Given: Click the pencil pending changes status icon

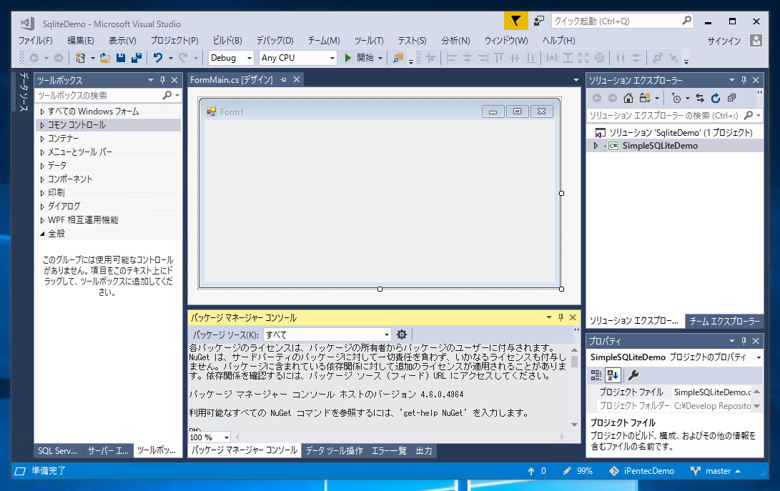Looking at the screenshot, I should (x=567, y=471).
